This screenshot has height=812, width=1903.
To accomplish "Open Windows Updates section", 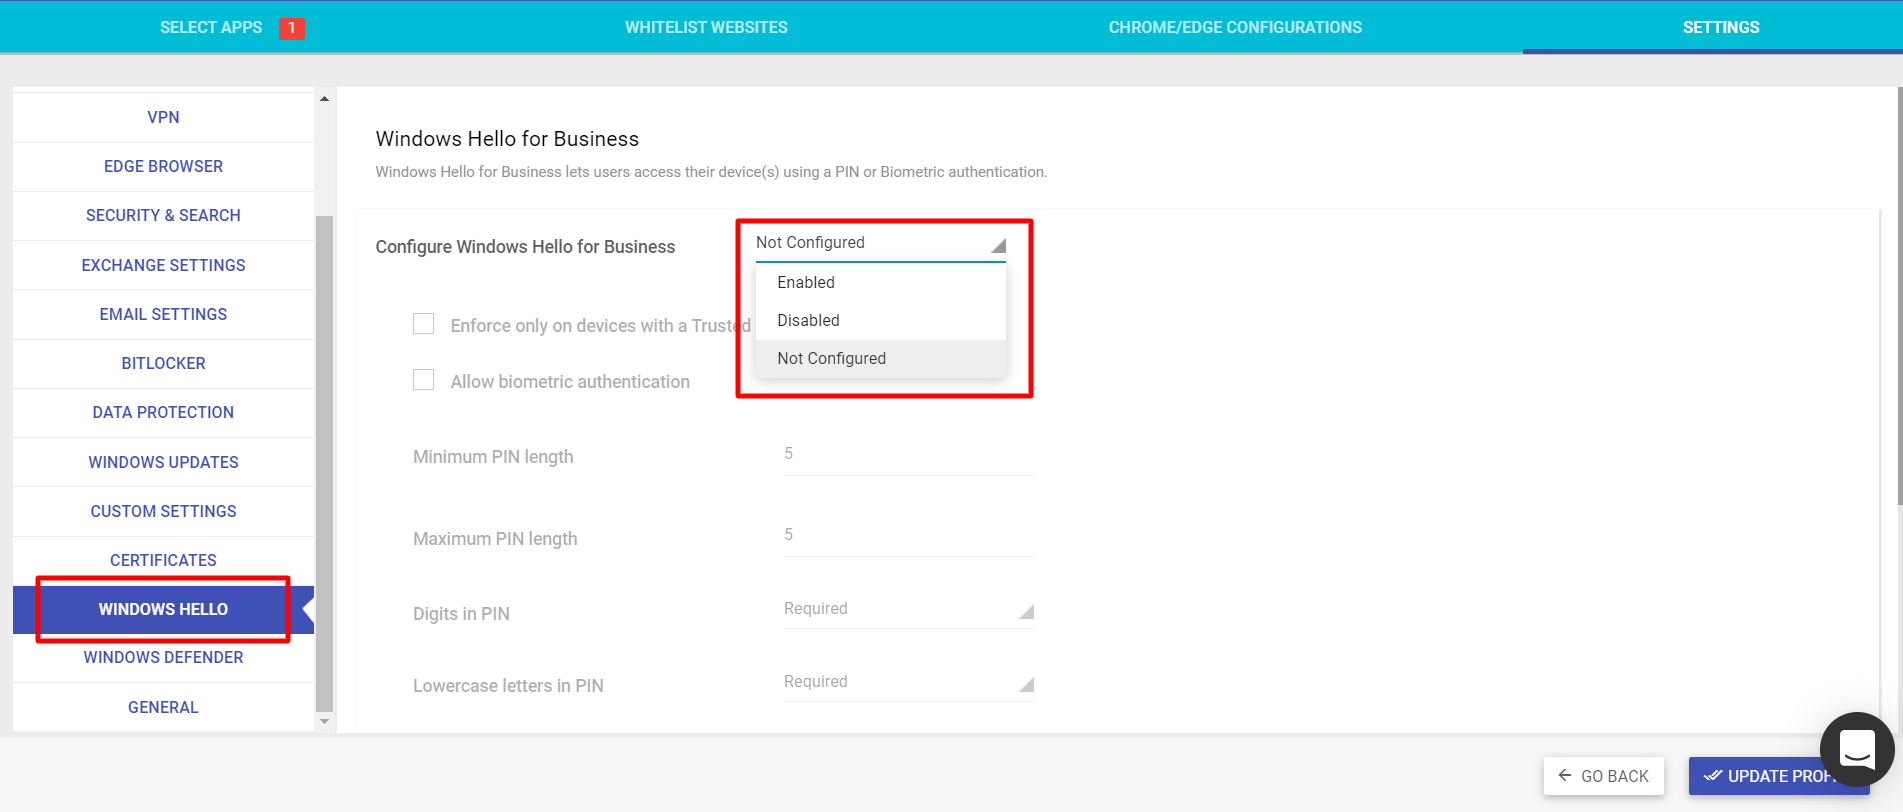I will pos(163,462).
